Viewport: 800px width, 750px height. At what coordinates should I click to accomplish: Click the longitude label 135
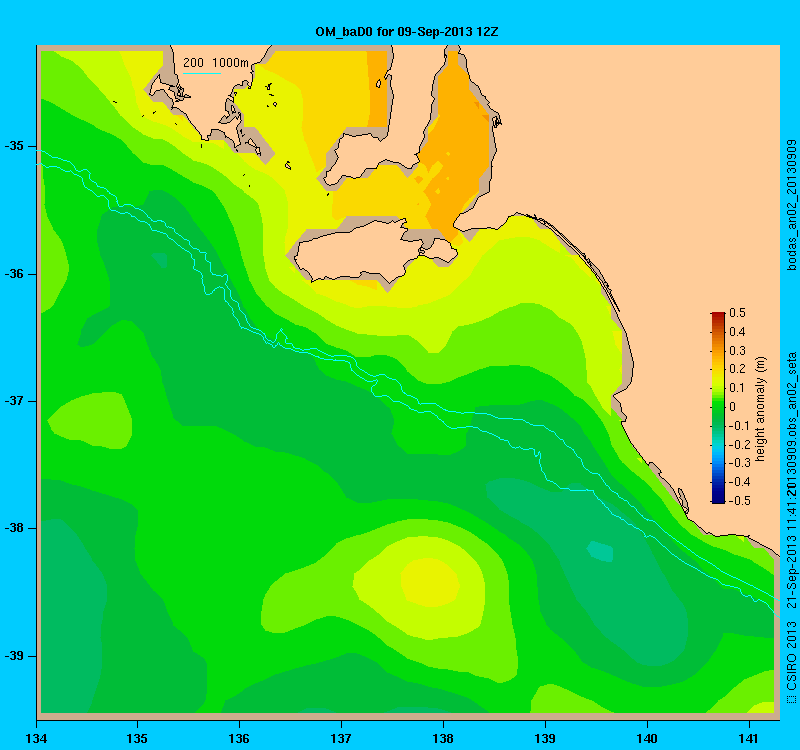[x=137, y=738]
